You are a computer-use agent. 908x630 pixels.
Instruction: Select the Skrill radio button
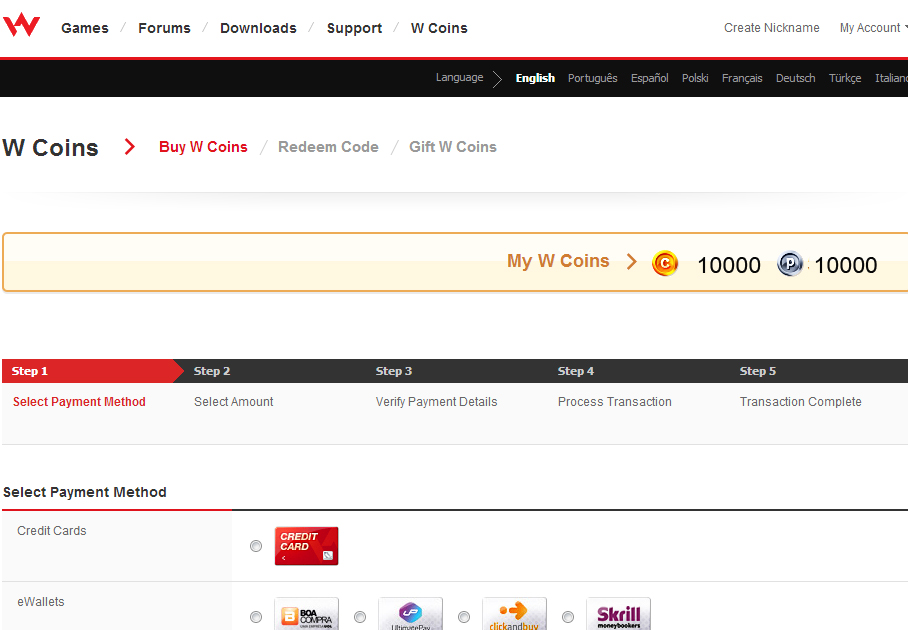click(x=568, y=617)
